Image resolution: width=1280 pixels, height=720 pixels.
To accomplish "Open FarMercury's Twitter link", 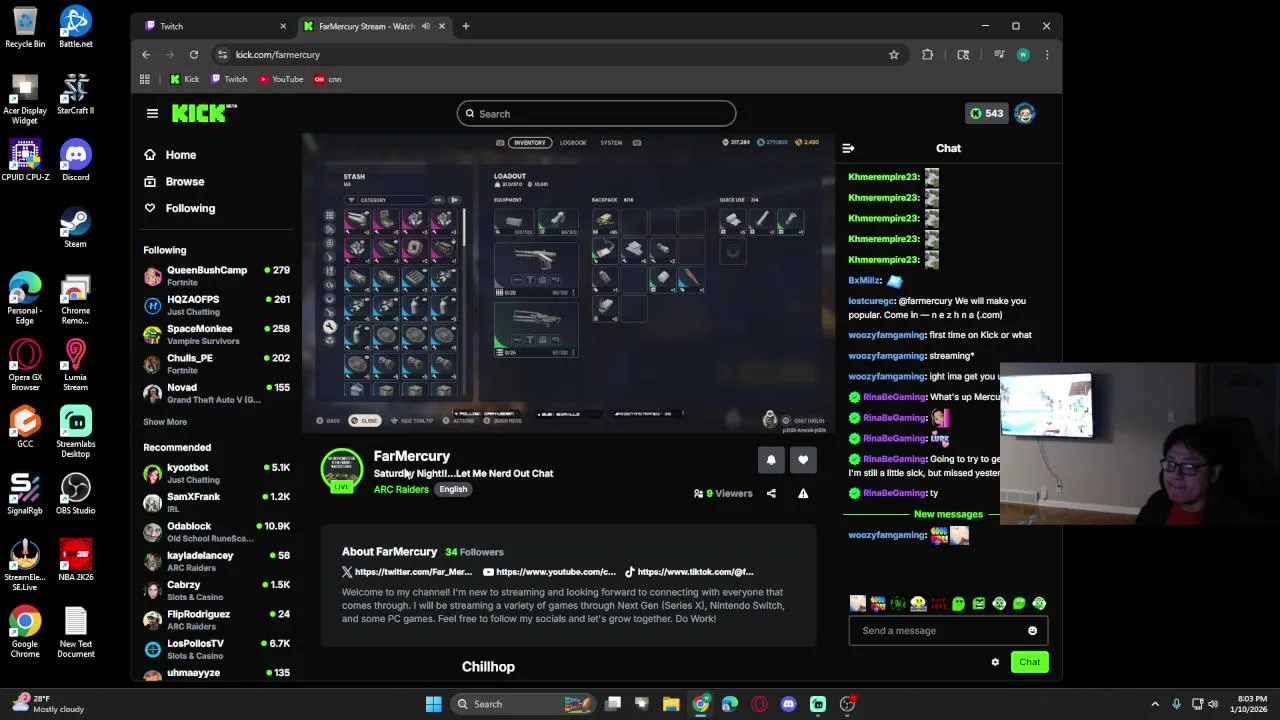I will (407, 572).
